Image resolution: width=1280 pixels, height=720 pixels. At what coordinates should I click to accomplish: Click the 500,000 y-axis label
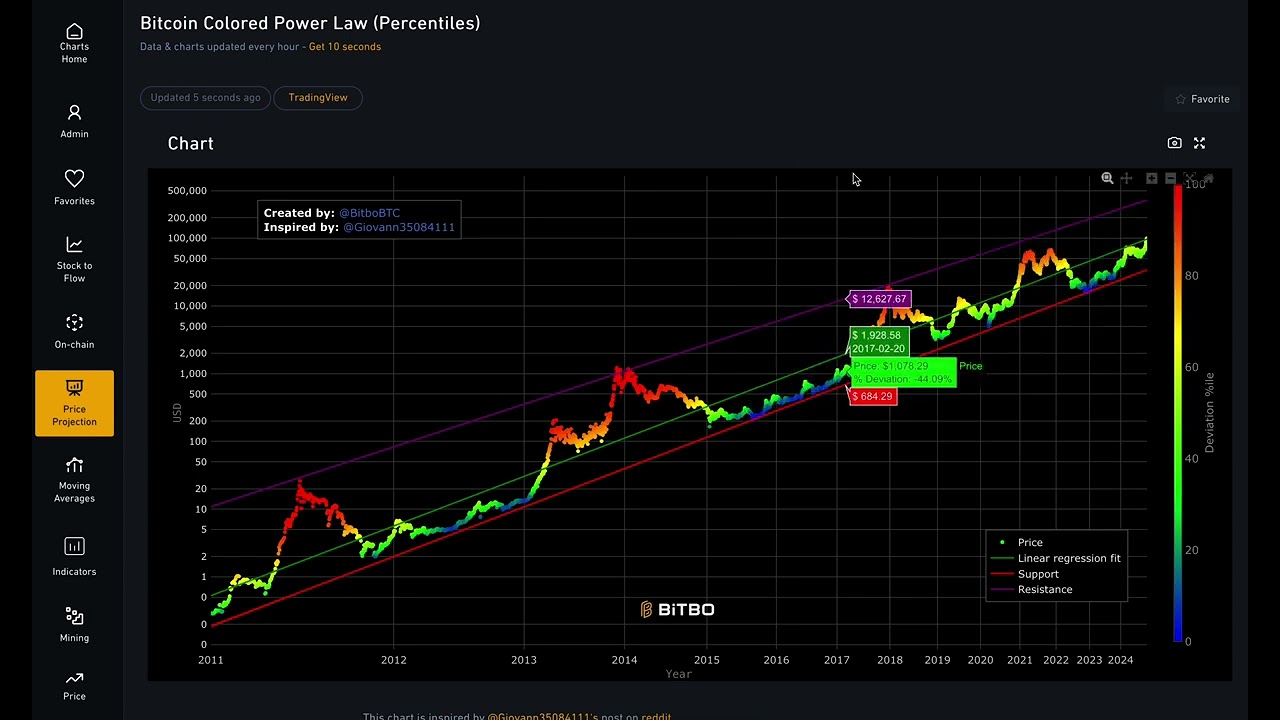coord(189,191)
